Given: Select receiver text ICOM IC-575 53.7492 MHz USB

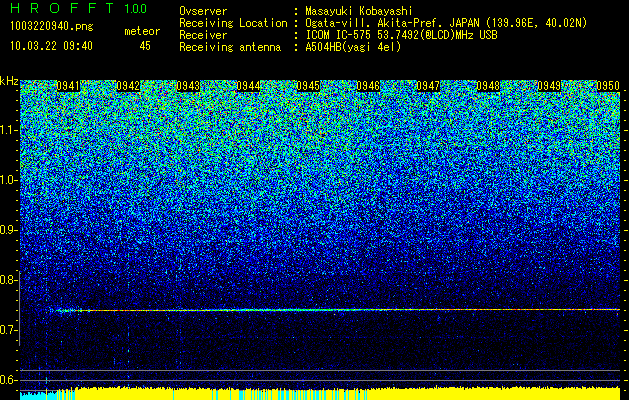Looking at the screenshot, I should pyautogui.click(x=402, y=35).
